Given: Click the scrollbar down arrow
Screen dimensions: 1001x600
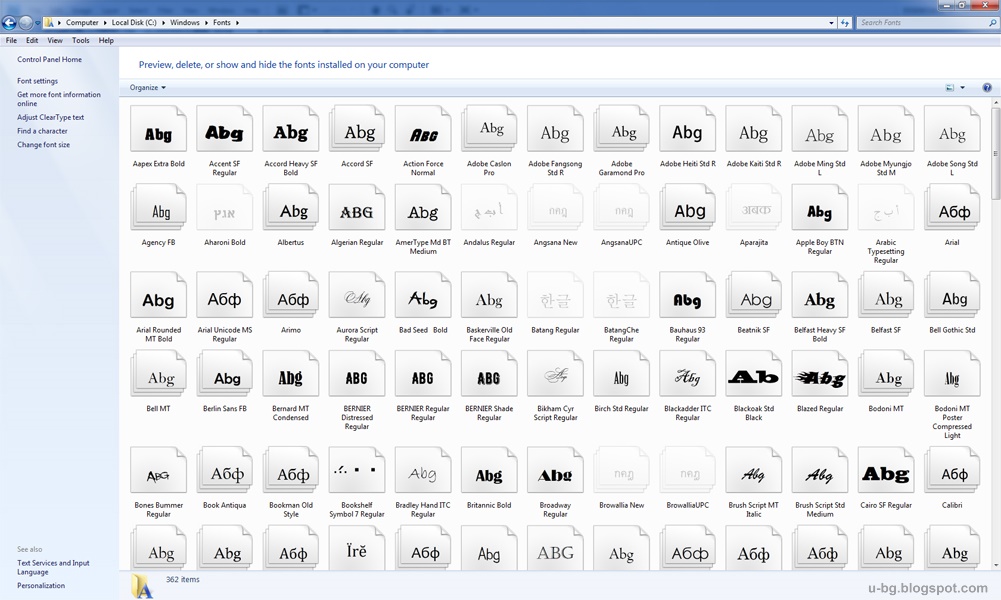Looking at the screenshot, I should (x=995, y=565).
